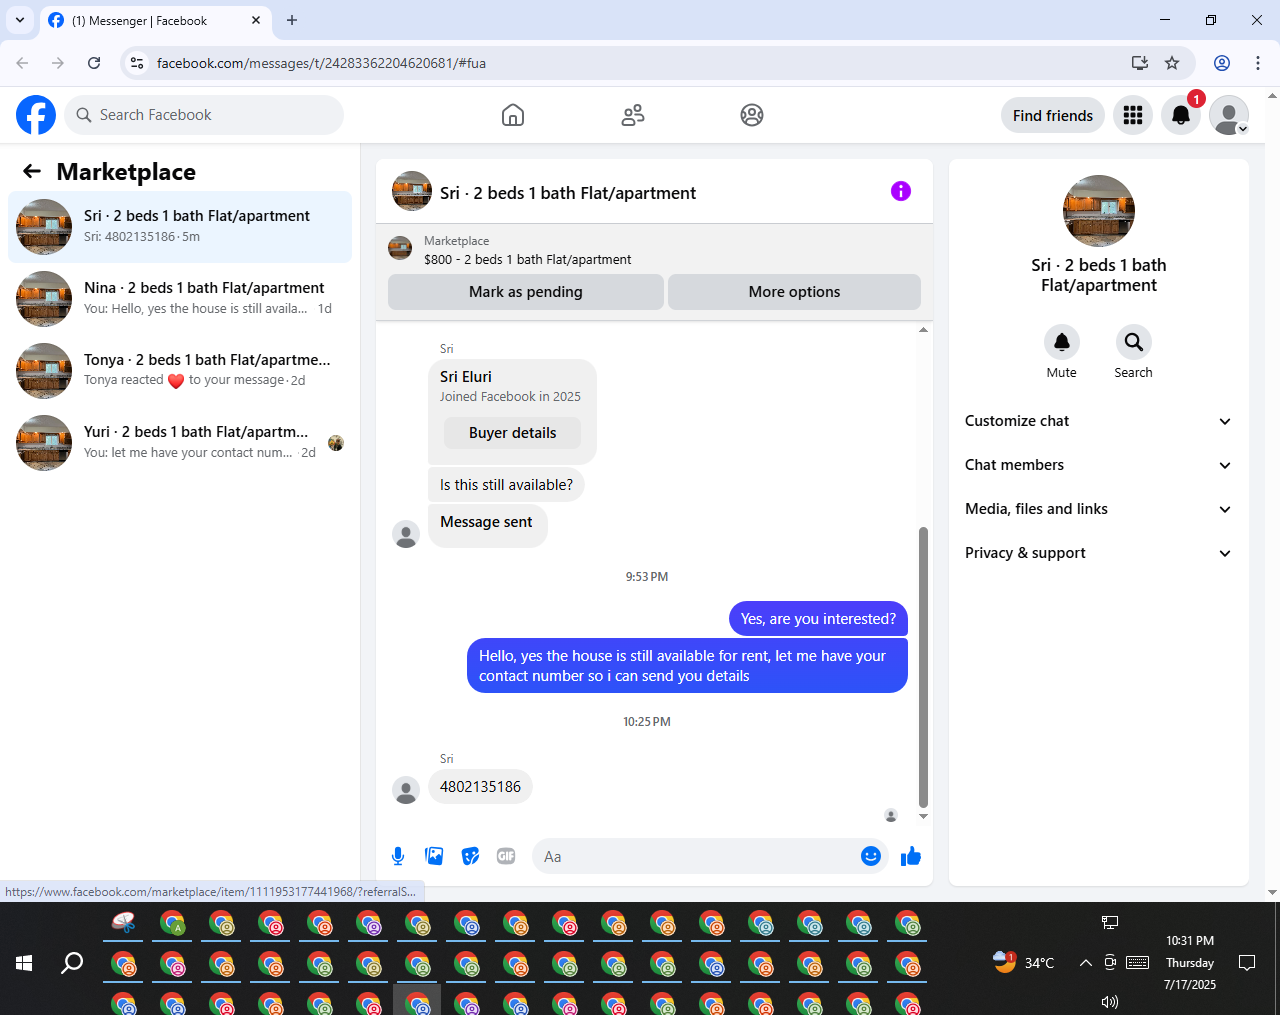This screenshot has height=1015, width=1280.
Task: Open Windows taskbar search
Action: (x=72, y=963)
